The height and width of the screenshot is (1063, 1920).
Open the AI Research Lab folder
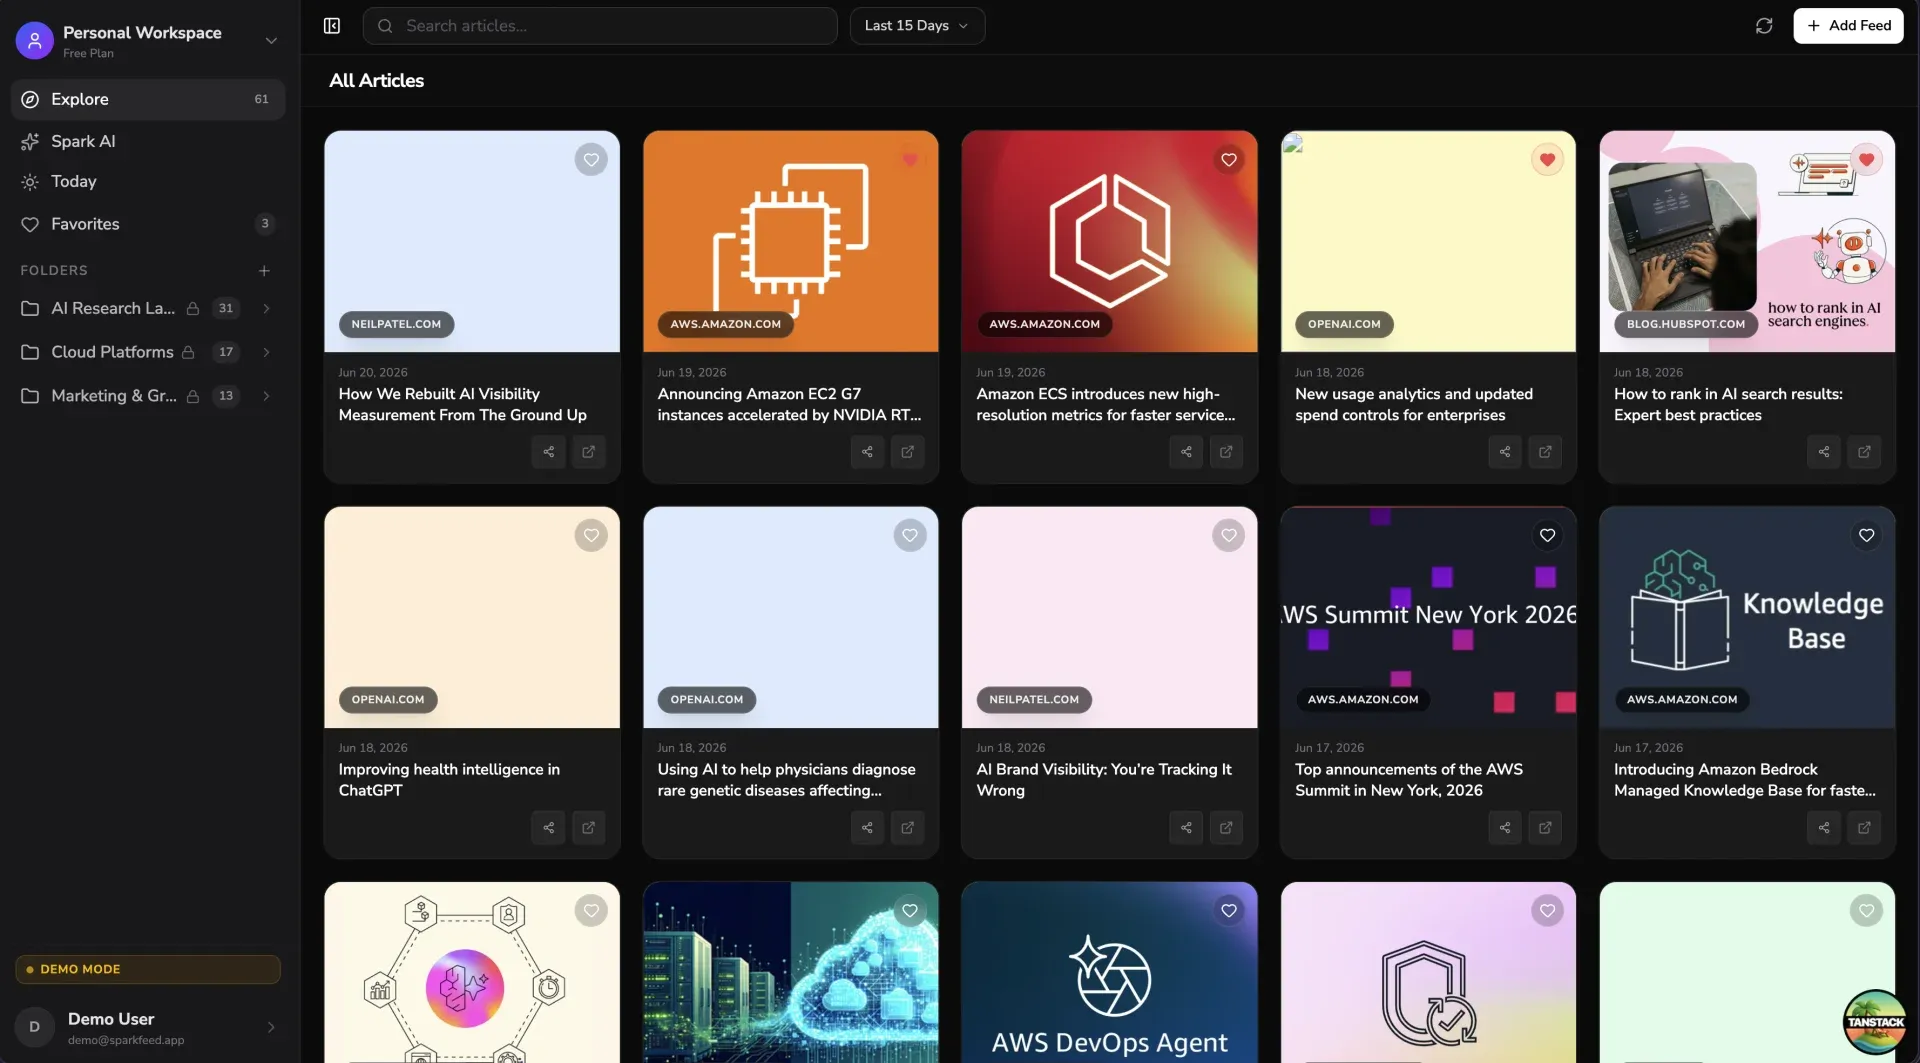[113, 309]
